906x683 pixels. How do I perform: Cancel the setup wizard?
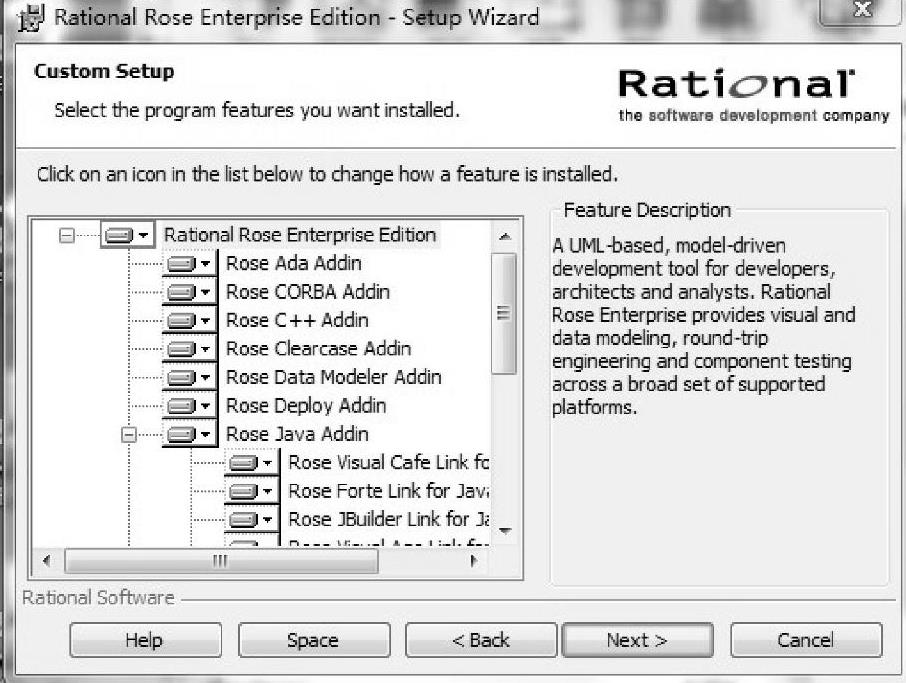[x=806, y=640]
